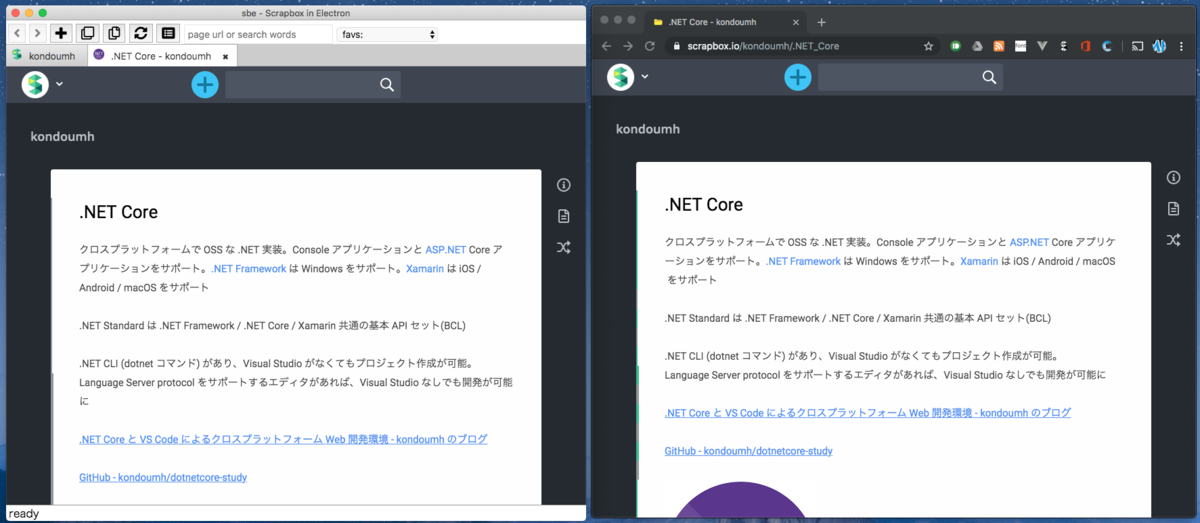The image size is (1200, 523).
Task: Click the magnifier search icon in sbe window
Action: pyautogui.click(x=387, y=85)
